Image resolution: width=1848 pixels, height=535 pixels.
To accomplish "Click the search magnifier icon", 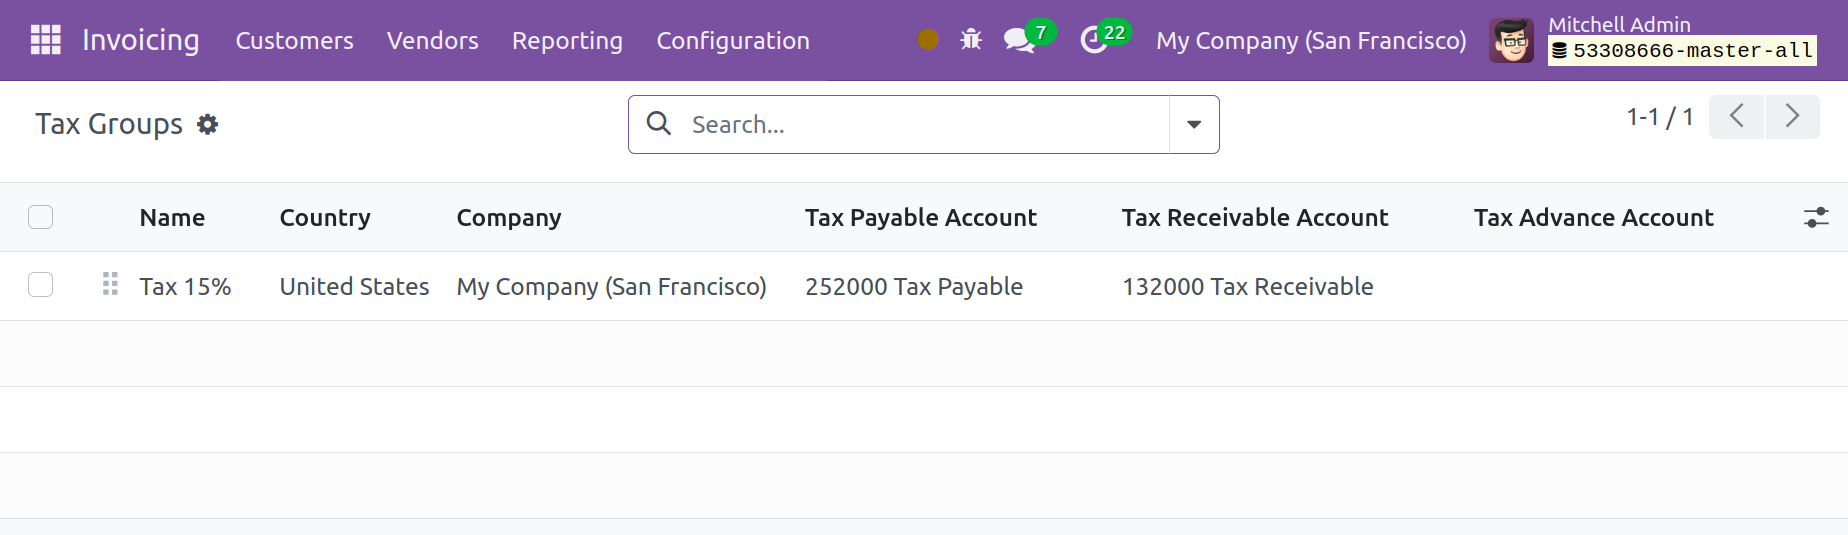I will coord(659,123).
